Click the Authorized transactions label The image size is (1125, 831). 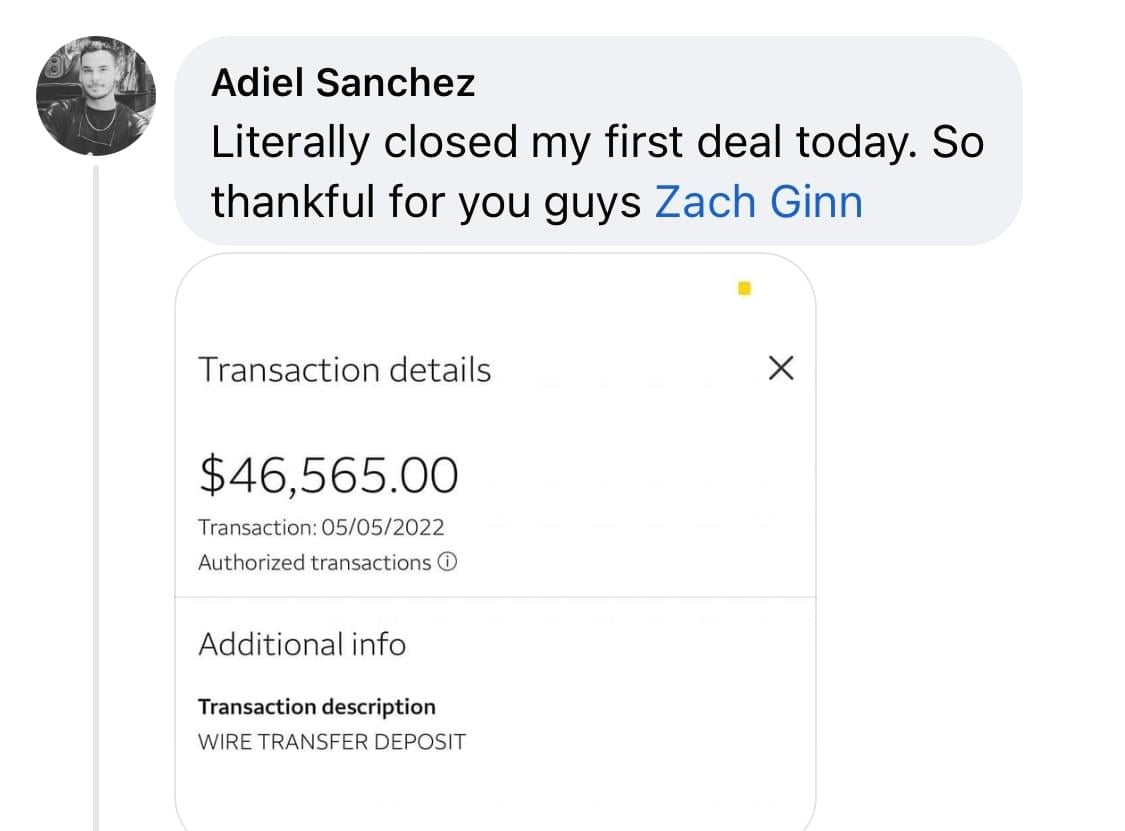[314, 562]
